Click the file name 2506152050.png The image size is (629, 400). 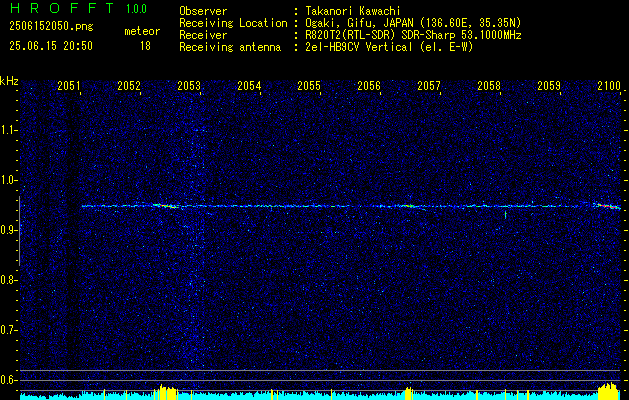pyautogui.click(x=51, y=27)
